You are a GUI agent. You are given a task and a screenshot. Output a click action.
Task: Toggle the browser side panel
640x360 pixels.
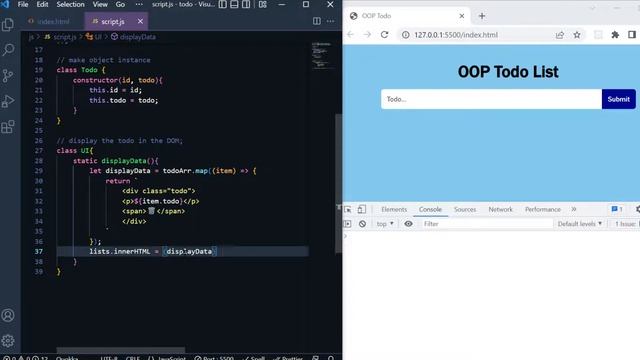pyautogui.click(x=632, y=35)
